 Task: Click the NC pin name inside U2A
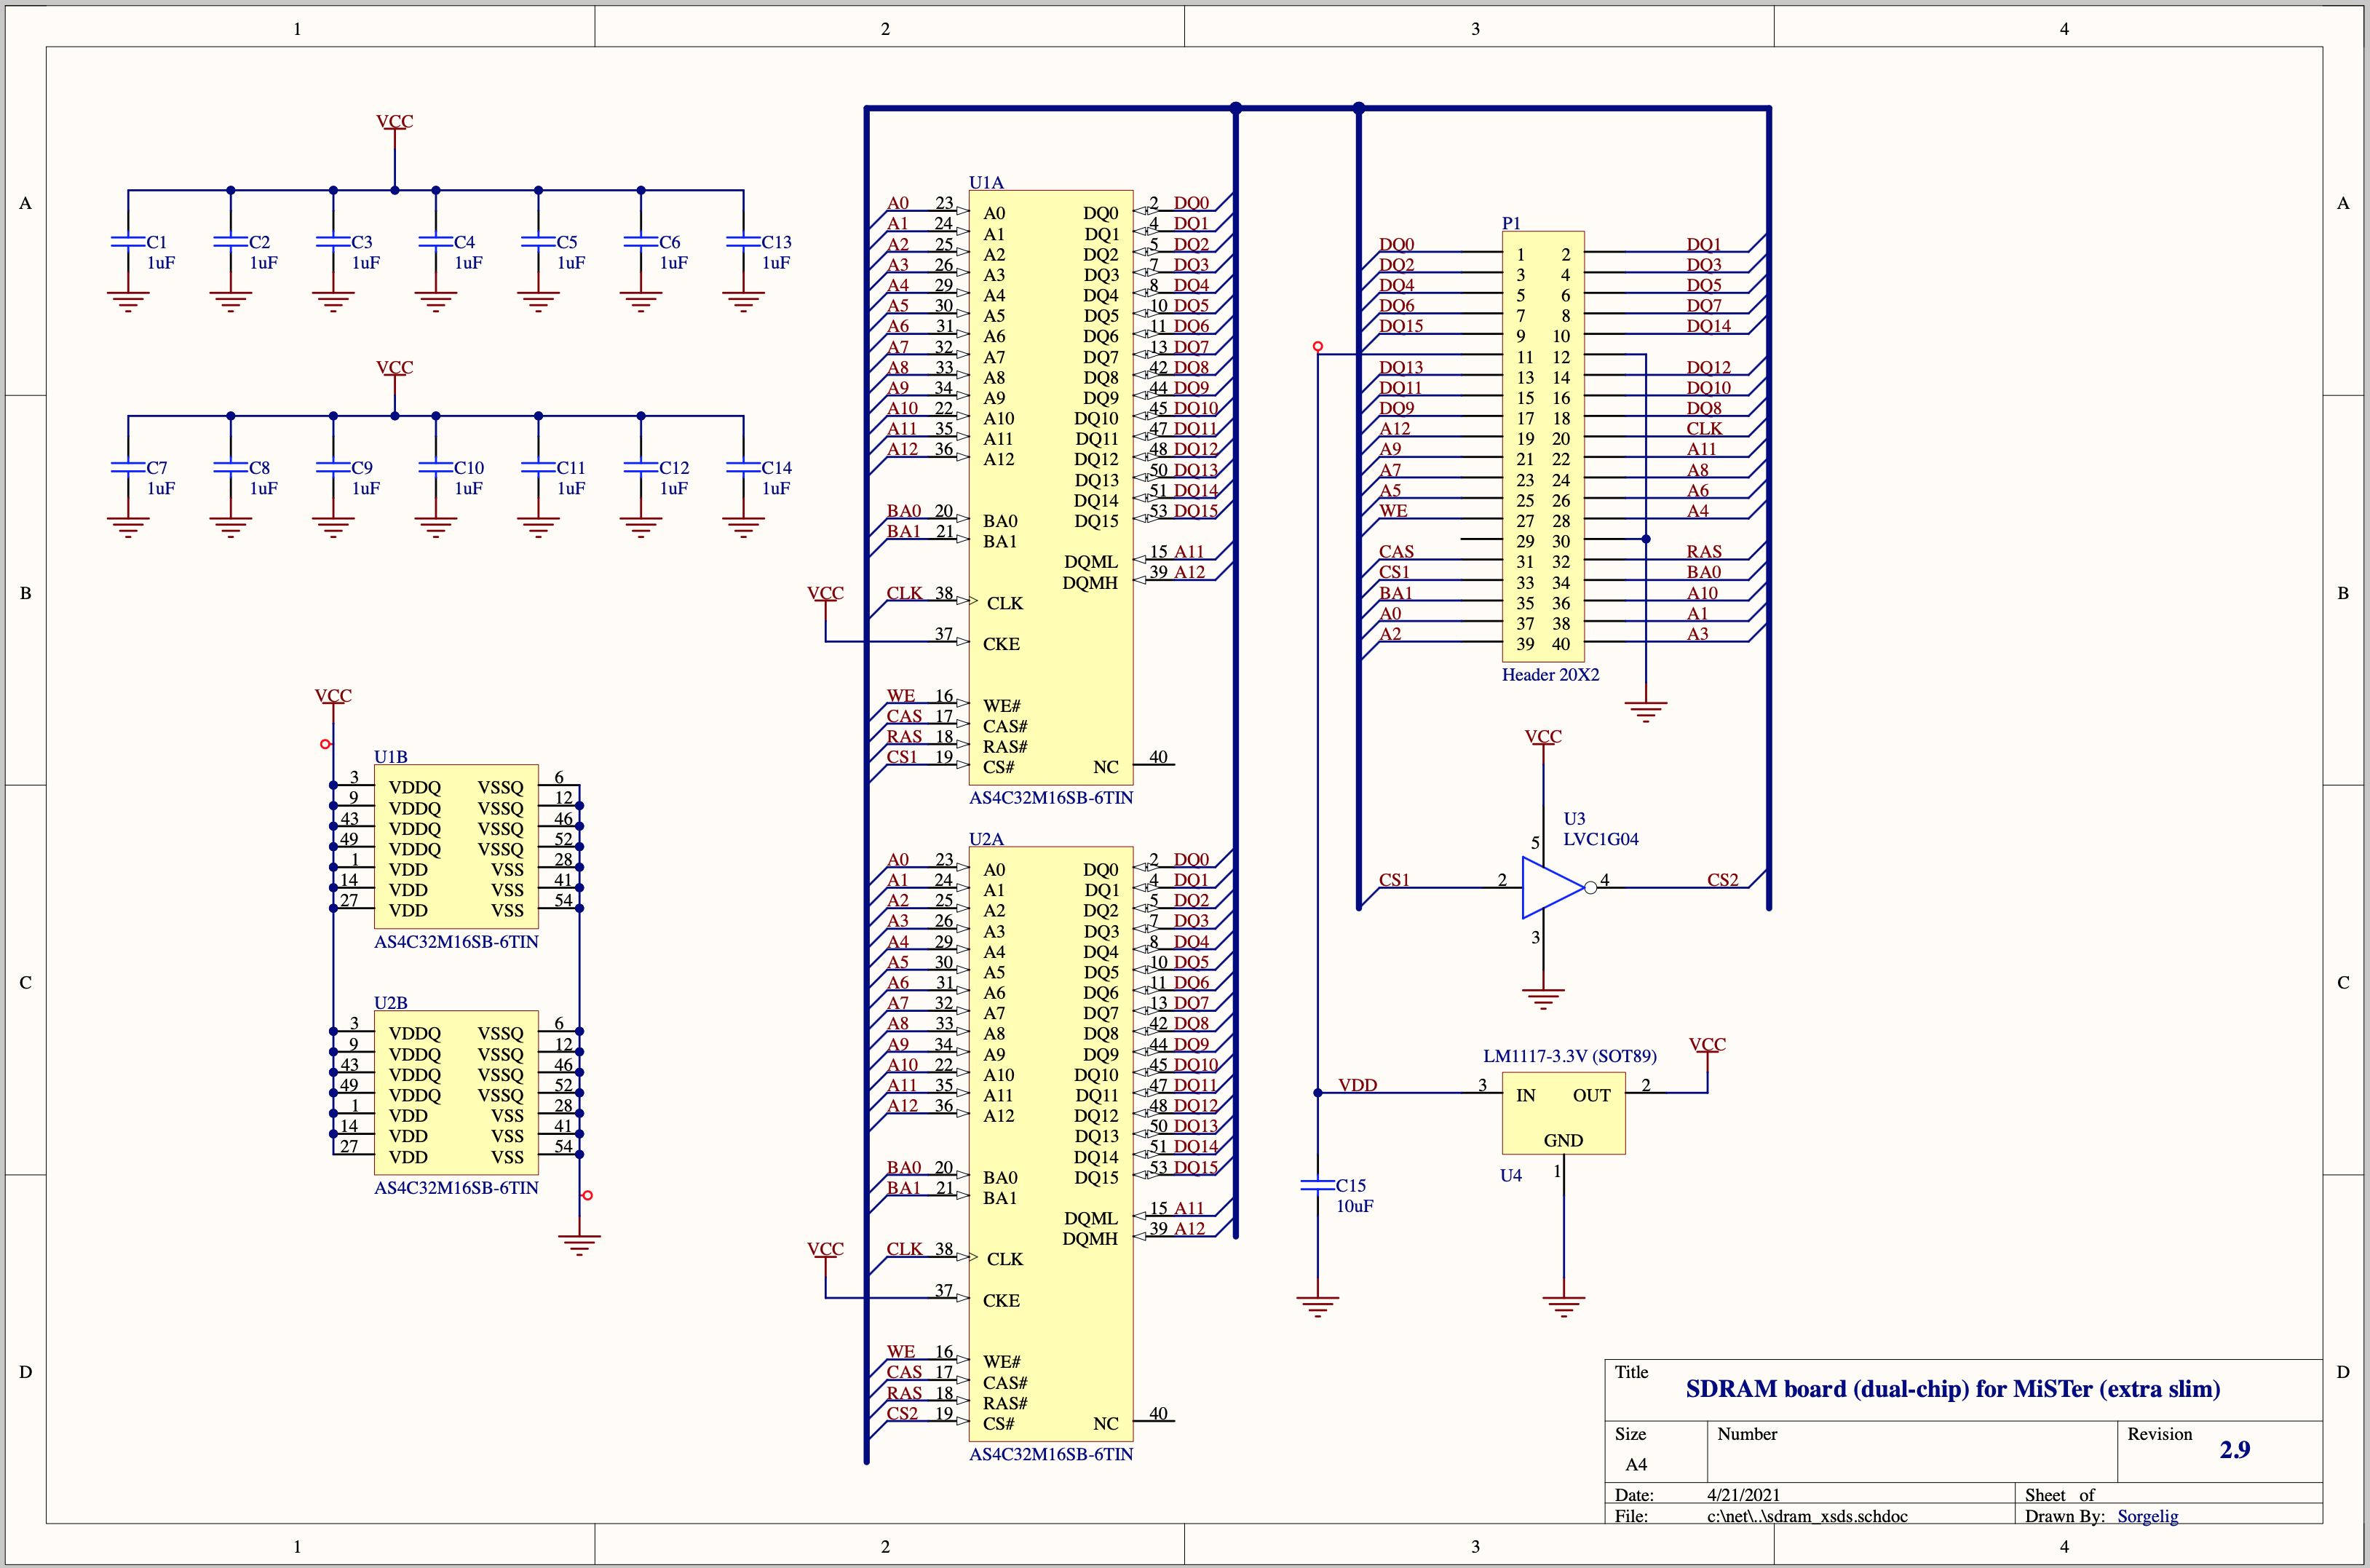[1105, 1424]
